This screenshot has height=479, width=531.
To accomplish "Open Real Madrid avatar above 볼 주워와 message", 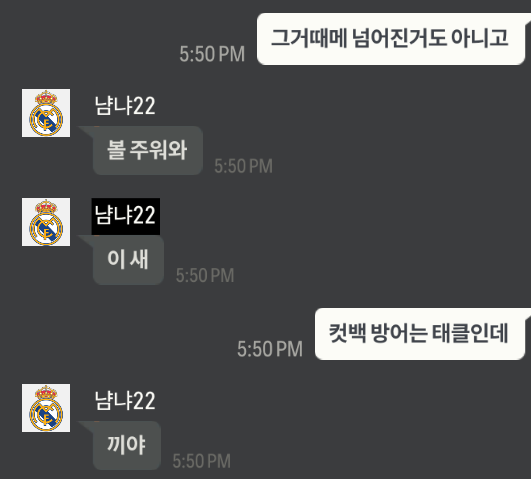I will [46, 113].
